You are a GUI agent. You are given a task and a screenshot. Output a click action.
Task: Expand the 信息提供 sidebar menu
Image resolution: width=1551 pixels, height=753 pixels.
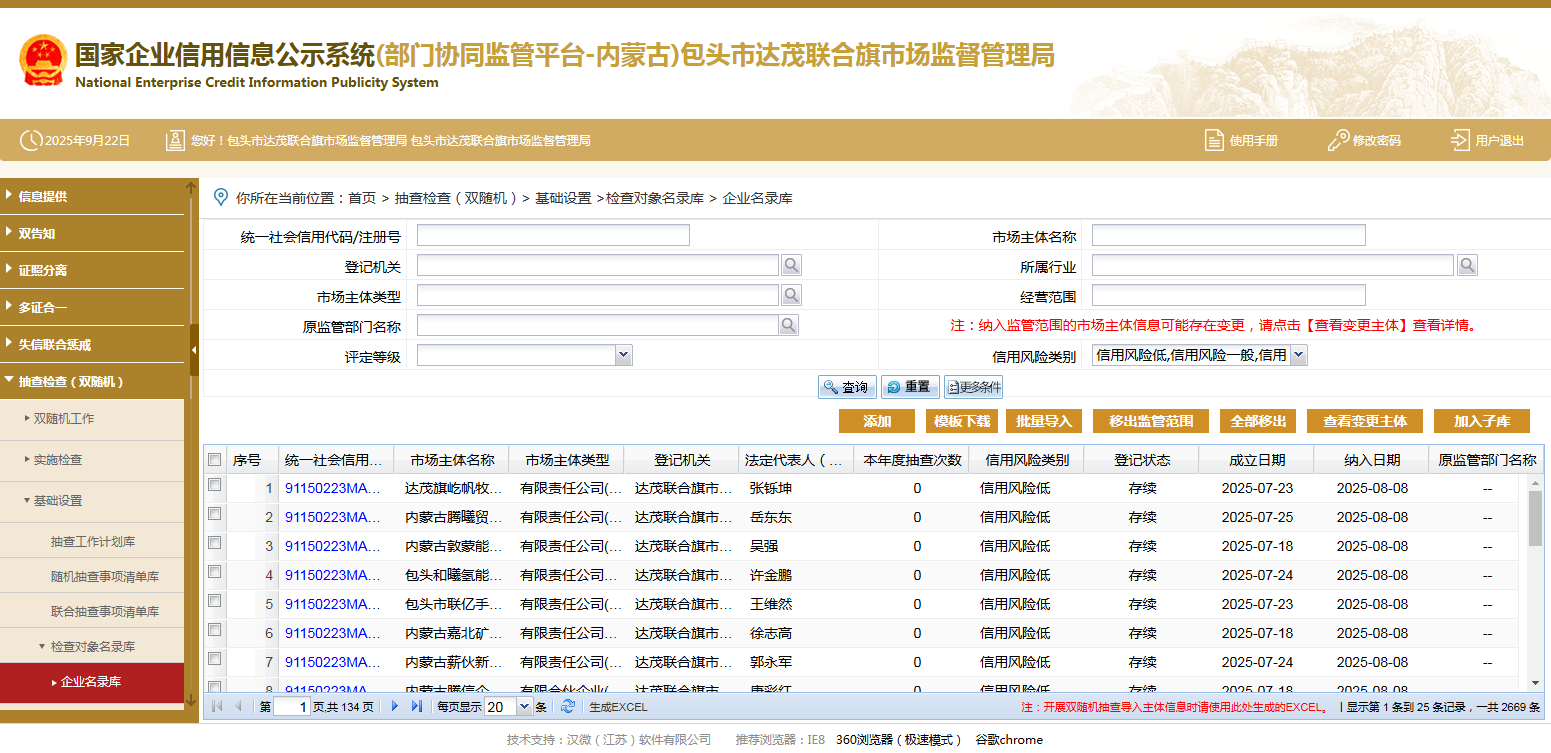[43, 197]
